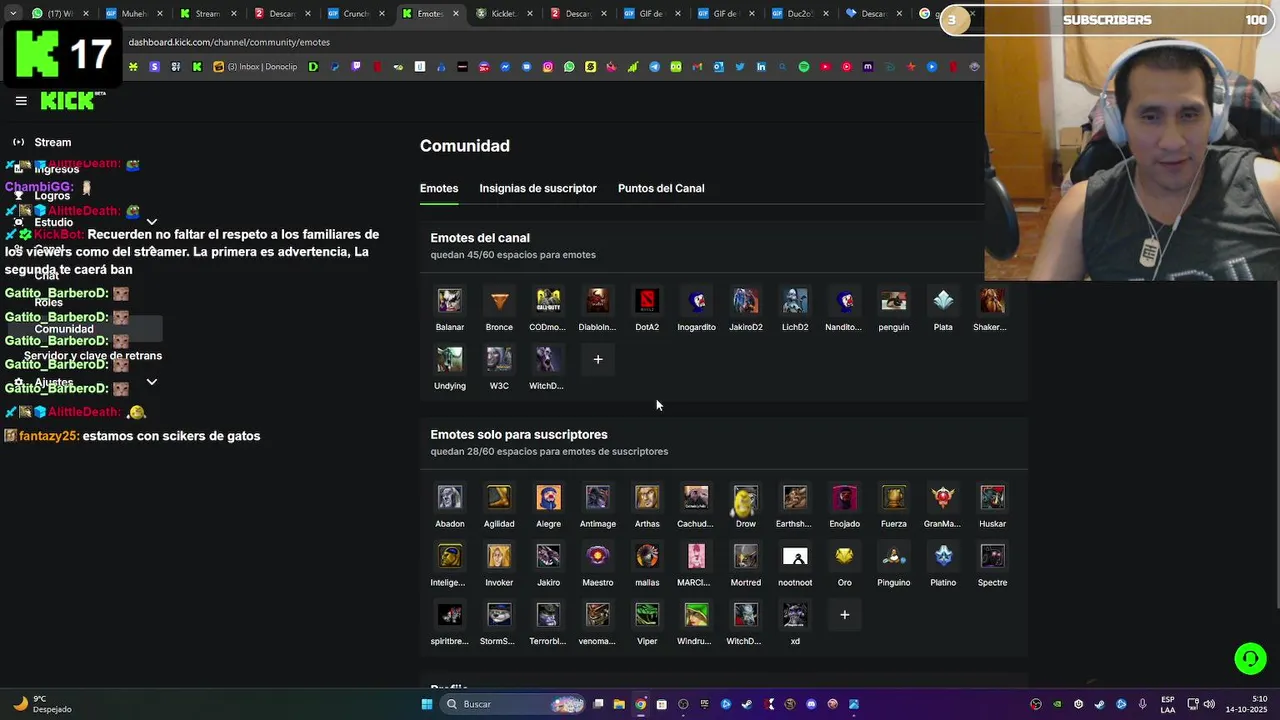Open the penguin channel emote
1280x720 pixels.
point(894,301)
